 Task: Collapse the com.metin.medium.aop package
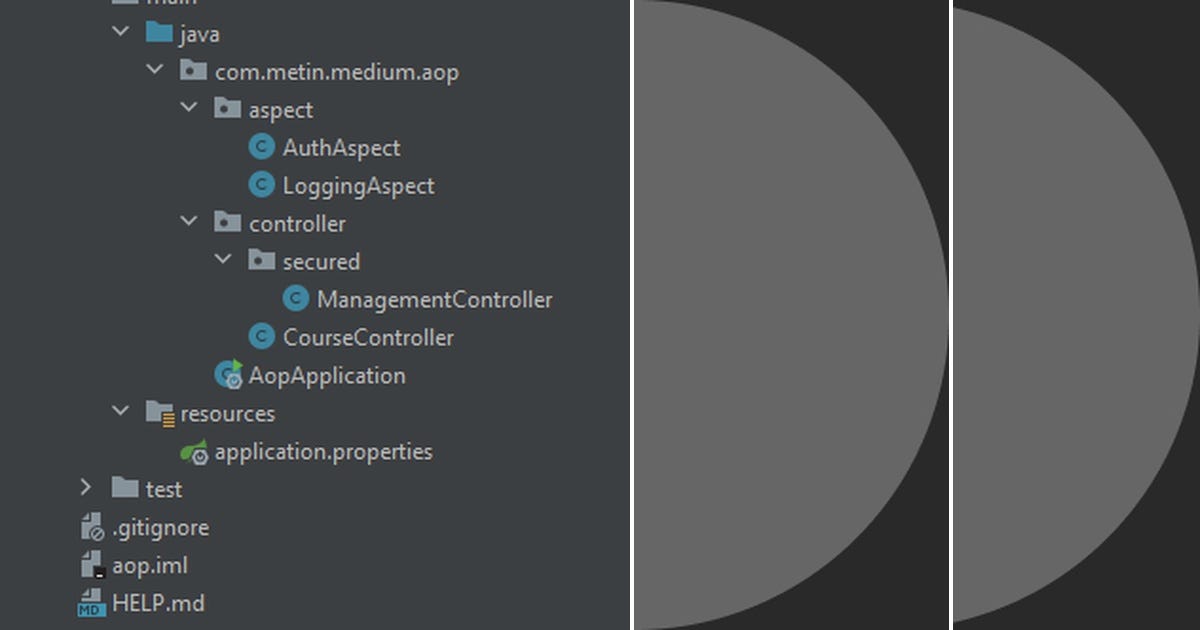[x=154, y=70]
